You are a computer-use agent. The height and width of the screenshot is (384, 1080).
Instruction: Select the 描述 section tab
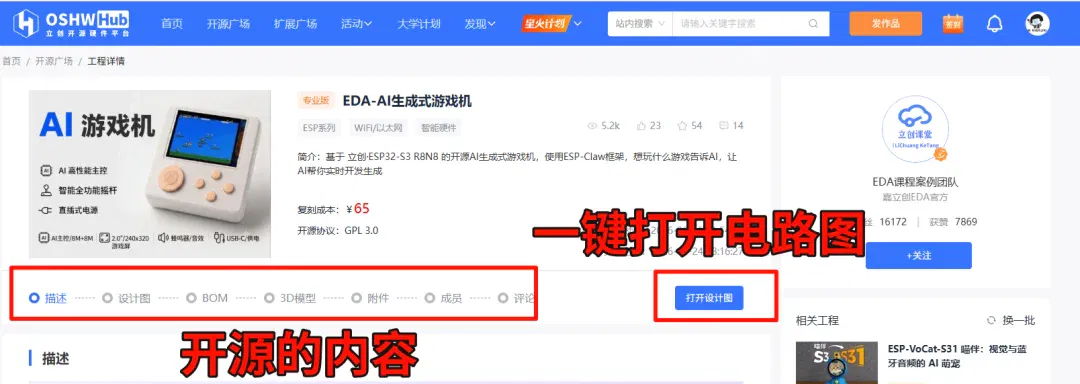pyautogui.click(x=48, y=298)
